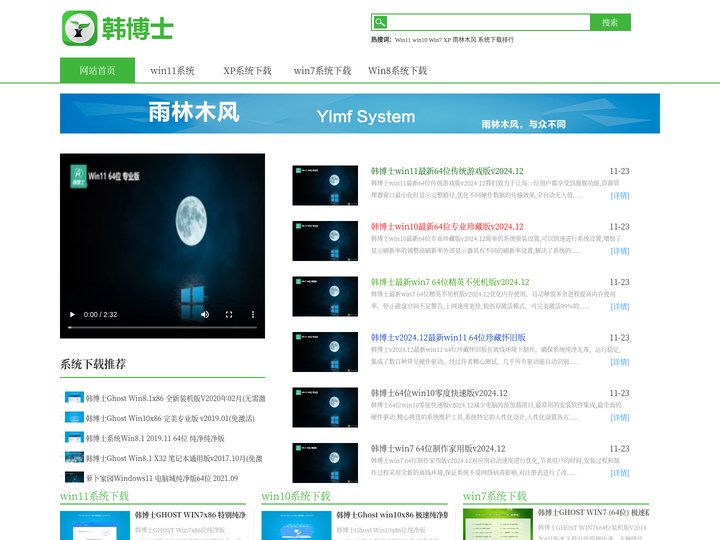This screenshot has width=720, height=540.
Task: Click [详情] for win10专业珍藏版 entry
Action: point(620,251)
